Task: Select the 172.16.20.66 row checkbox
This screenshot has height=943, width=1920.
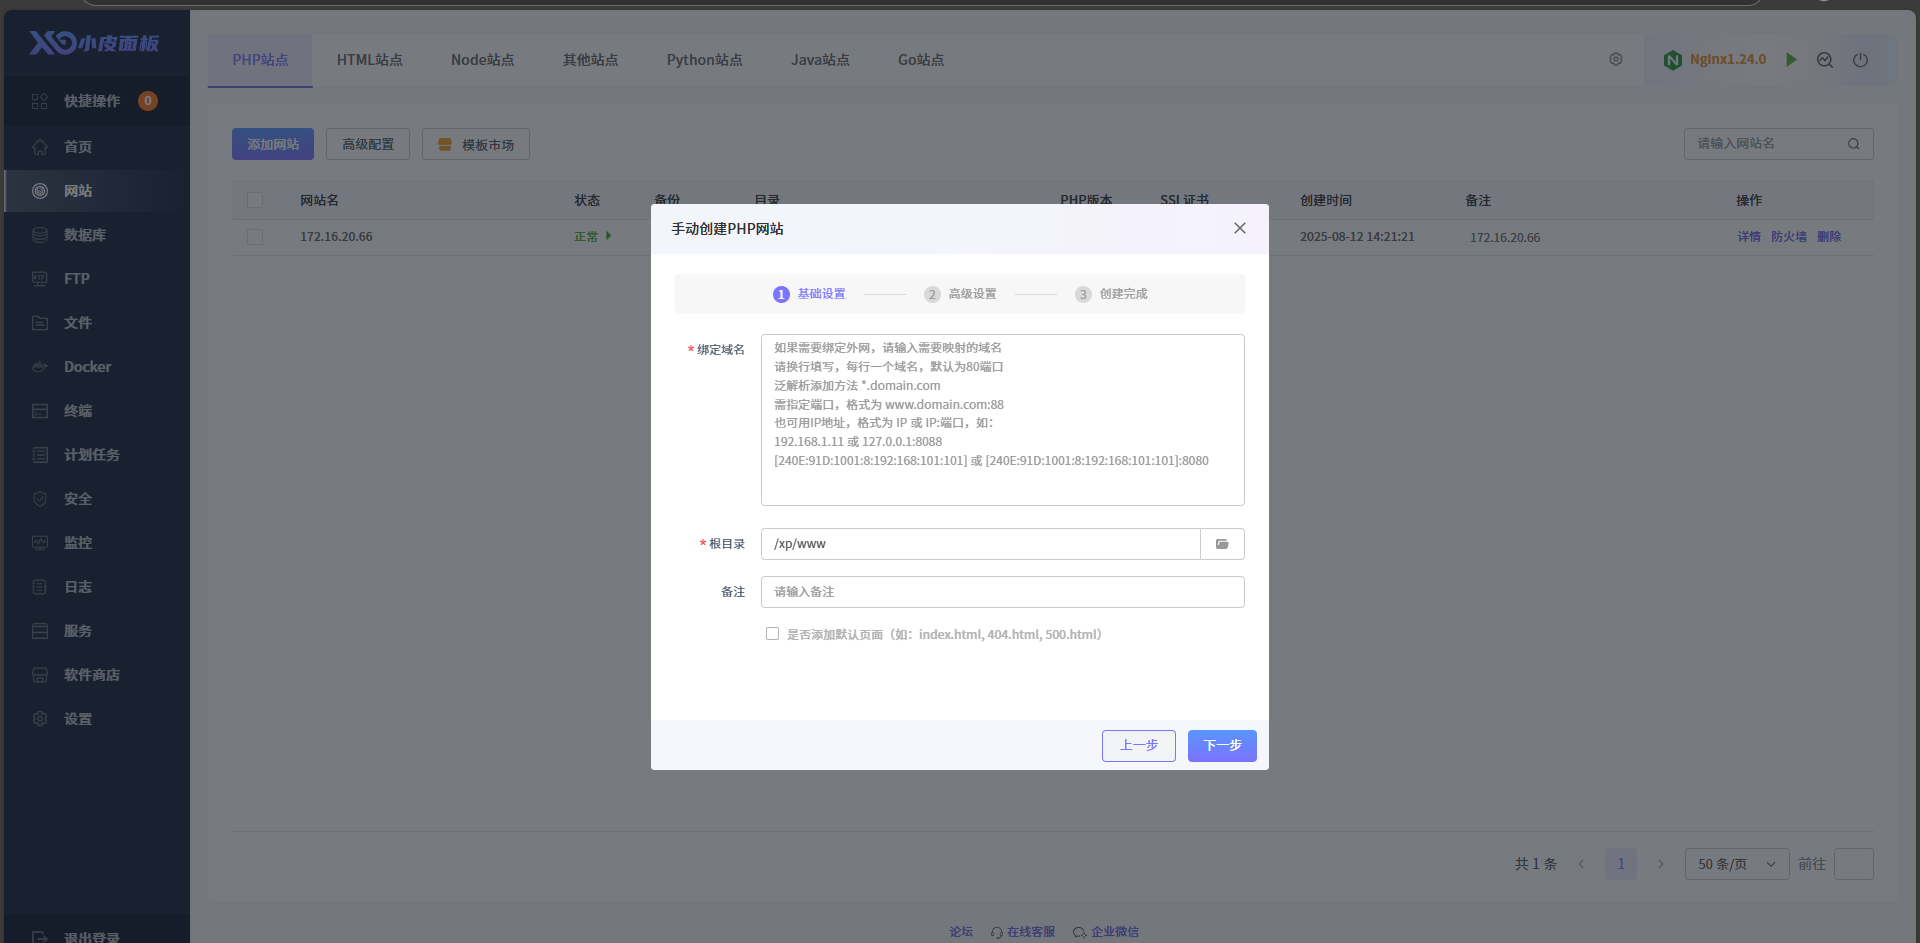Action: pos(255,237)
